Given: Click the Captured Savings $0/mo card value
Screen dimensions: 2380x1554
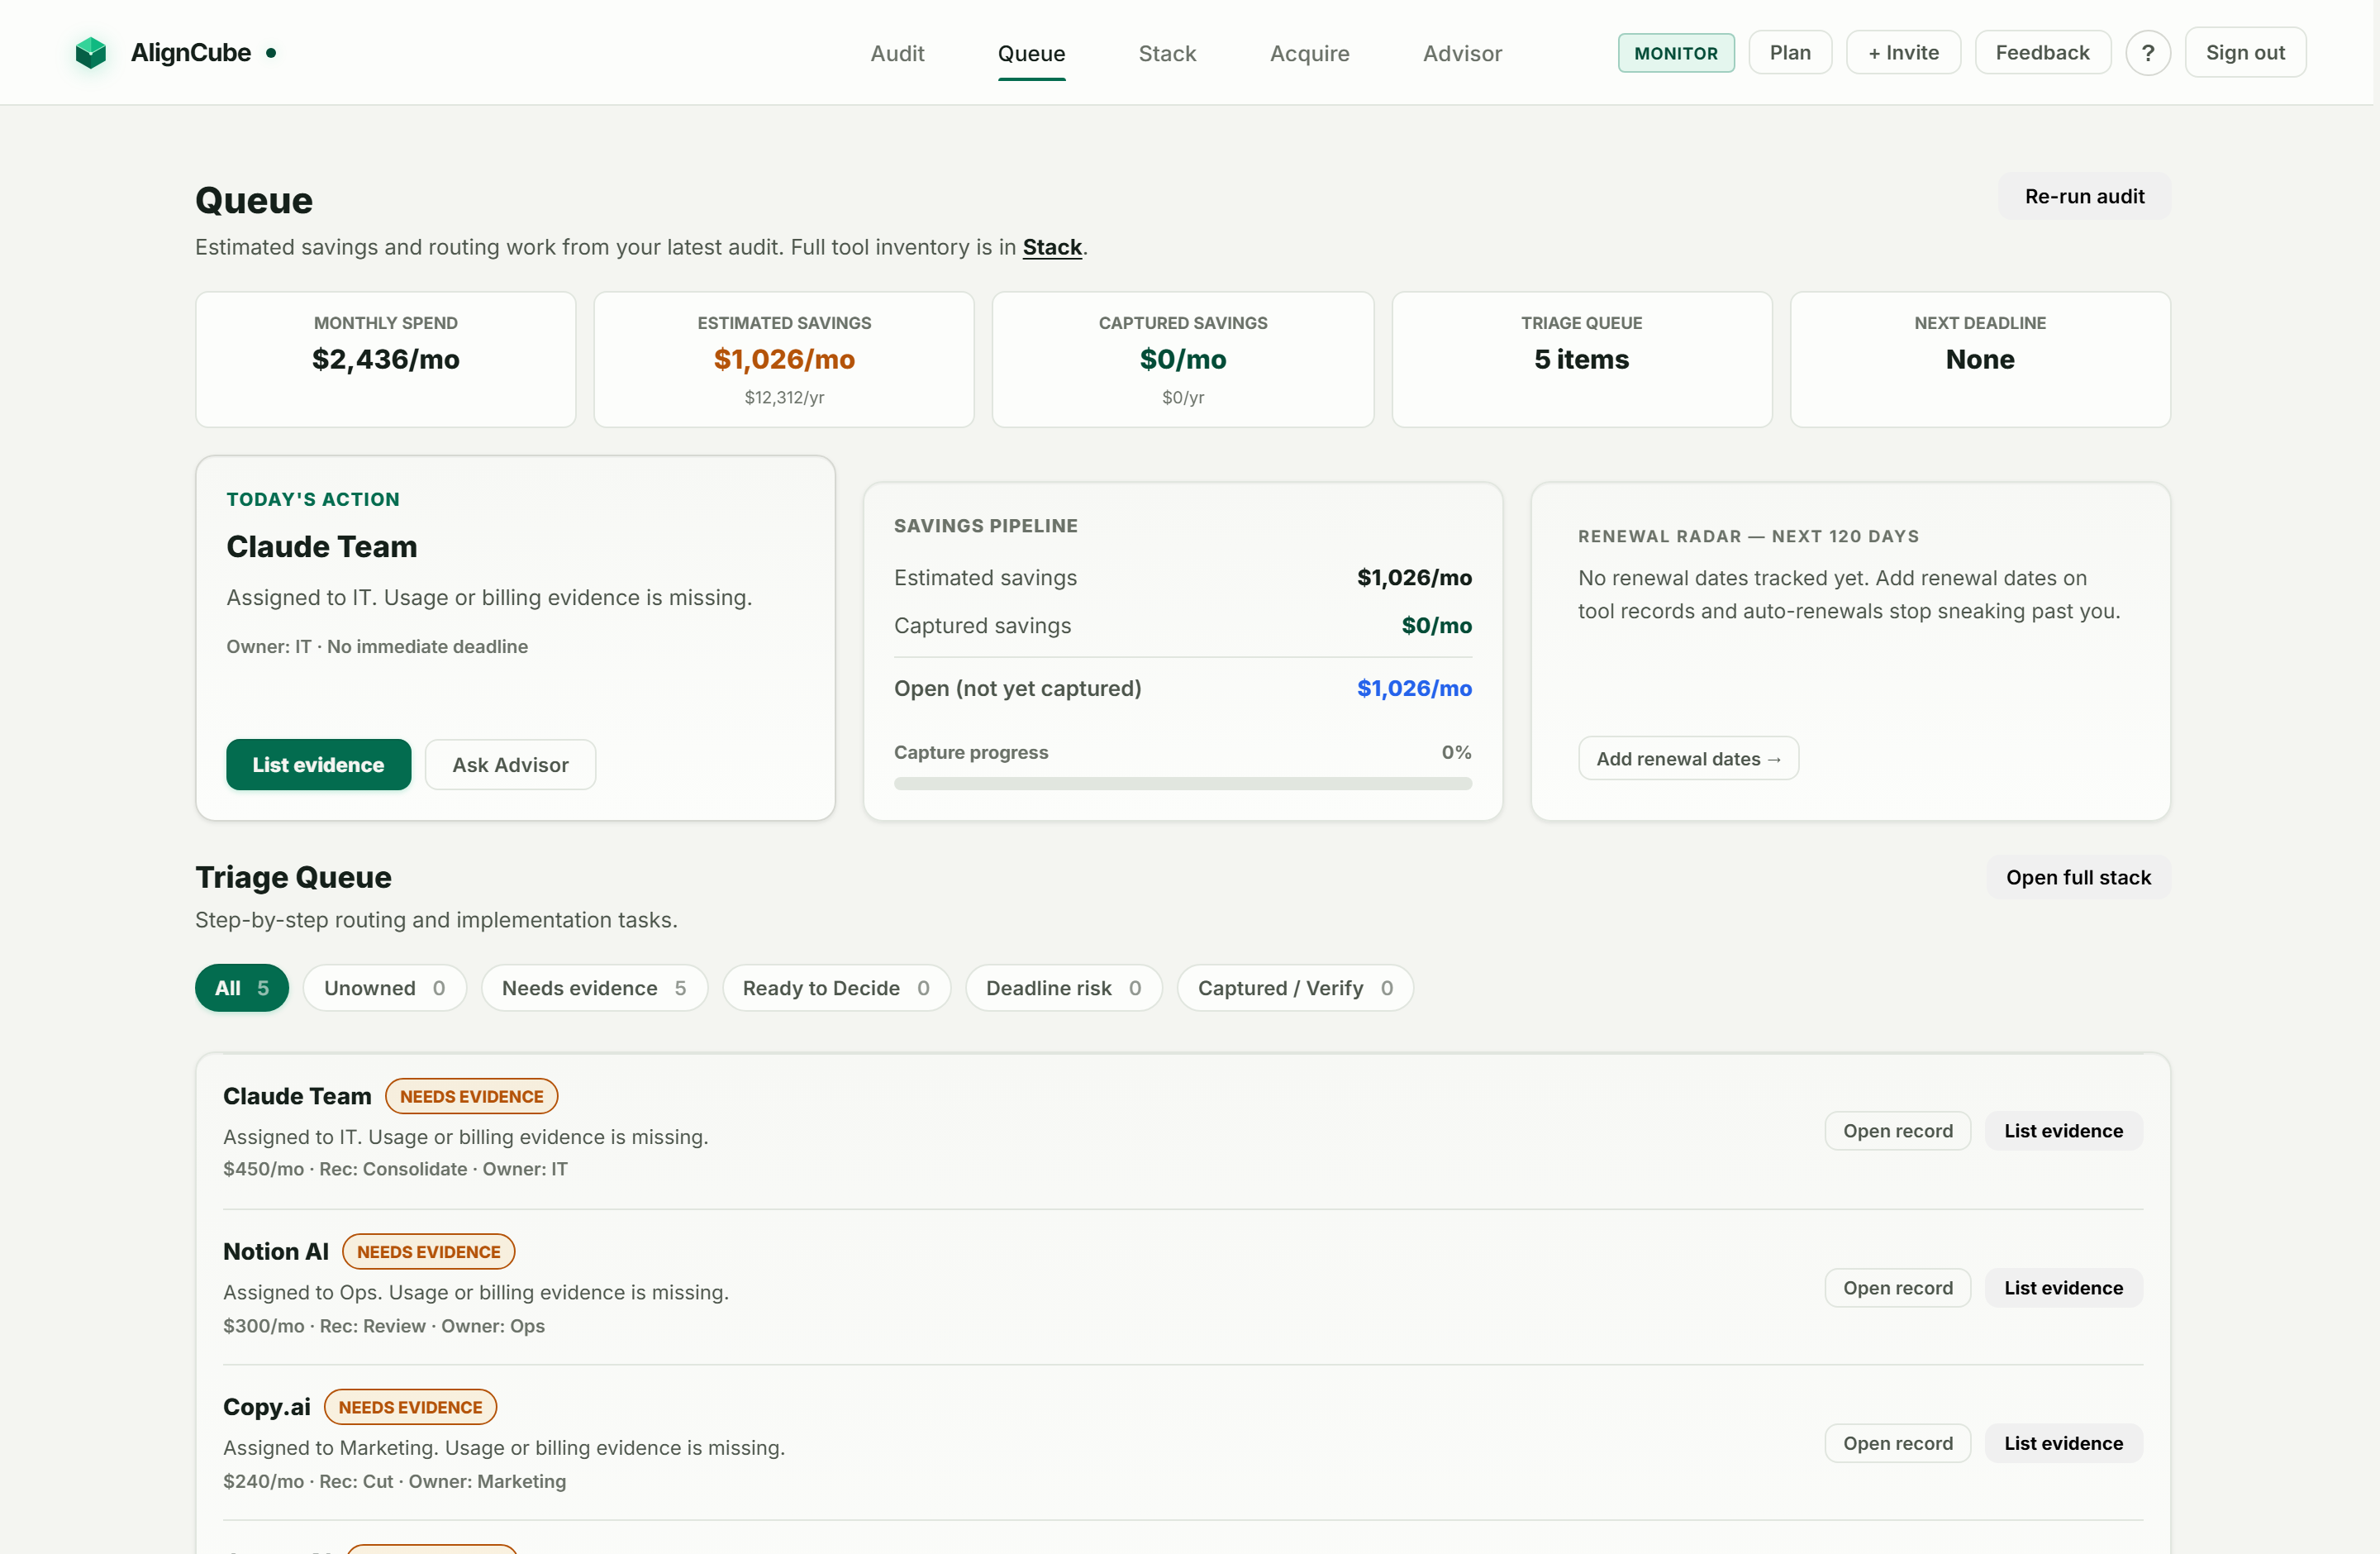Looking at the screenshot, I should (1182, 360).
